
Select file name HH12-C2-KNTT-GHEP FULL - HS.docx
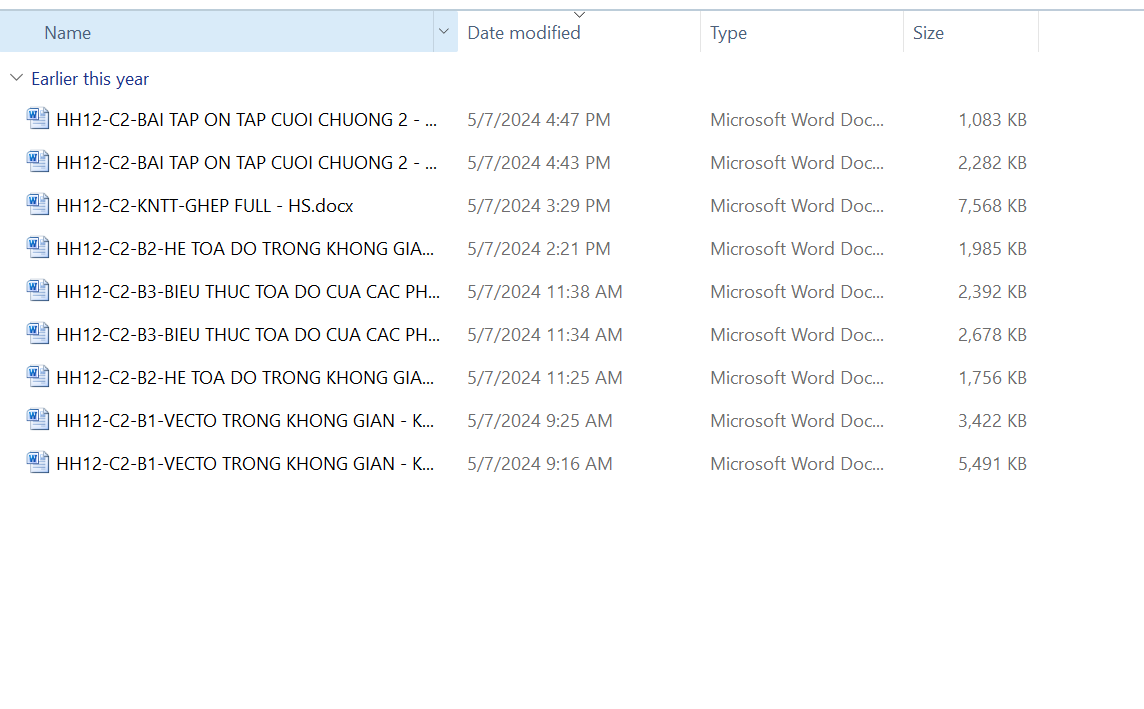point(205,206)
